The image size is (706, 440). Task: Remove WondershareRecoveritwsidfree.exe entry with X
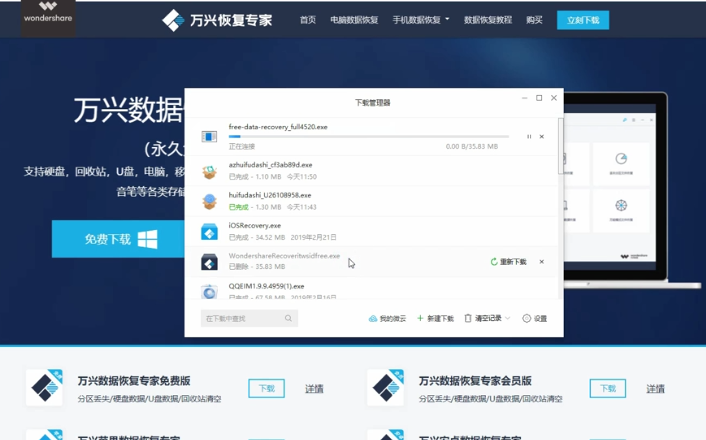tap(542, 262)
